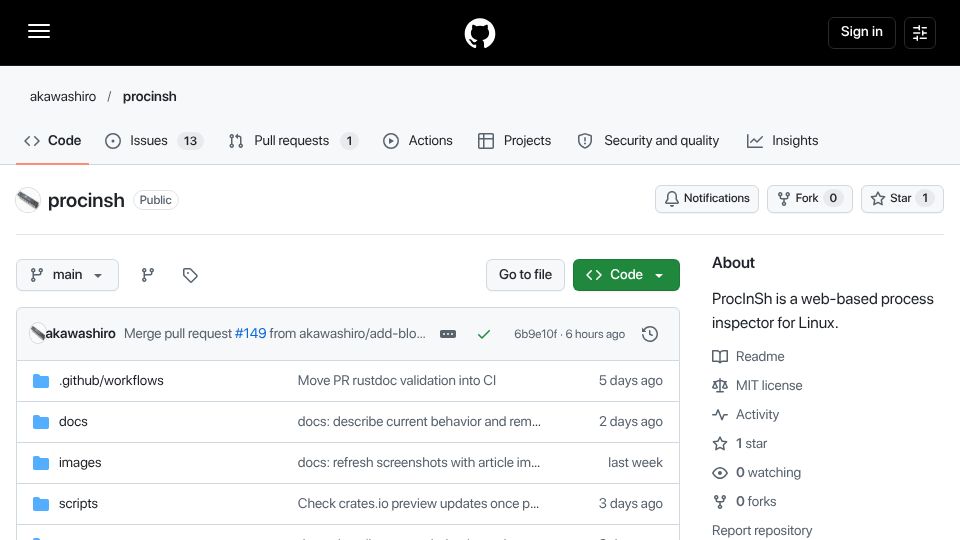Go to the Actions tab
Image resolution: width=960 pixels, height=540 pixels.
(x=418, y=141)
